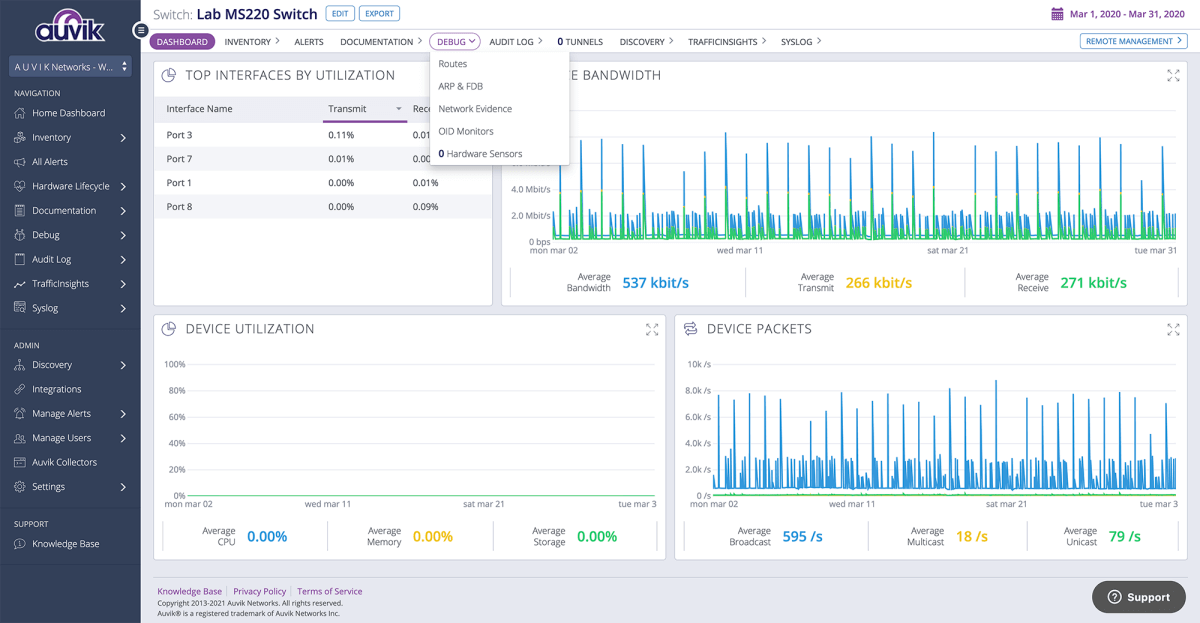Open footer Knowledge Base link
The width and height of the screenshot is (1200, 623).
tap(190, 591)
